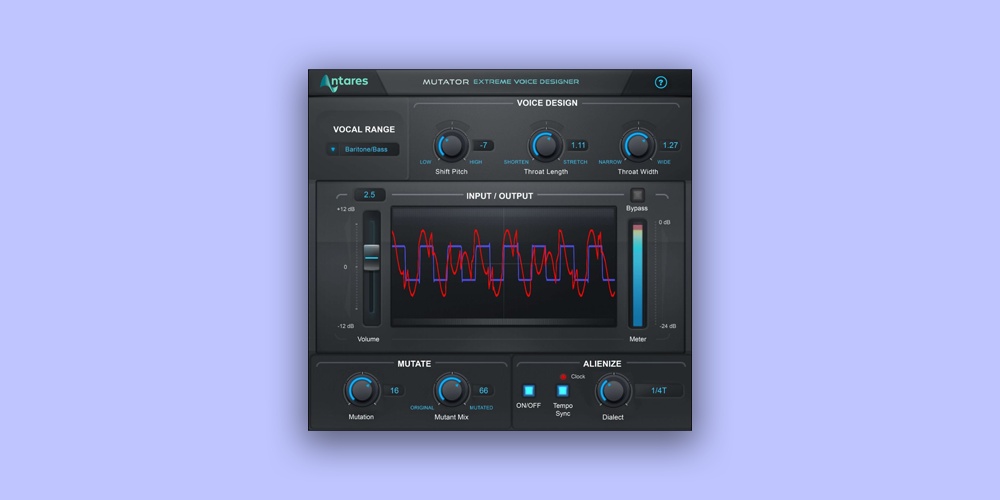Screen dimensions: 1000x500
Task: Click the Throat Width knob
Action: (636, 146)
